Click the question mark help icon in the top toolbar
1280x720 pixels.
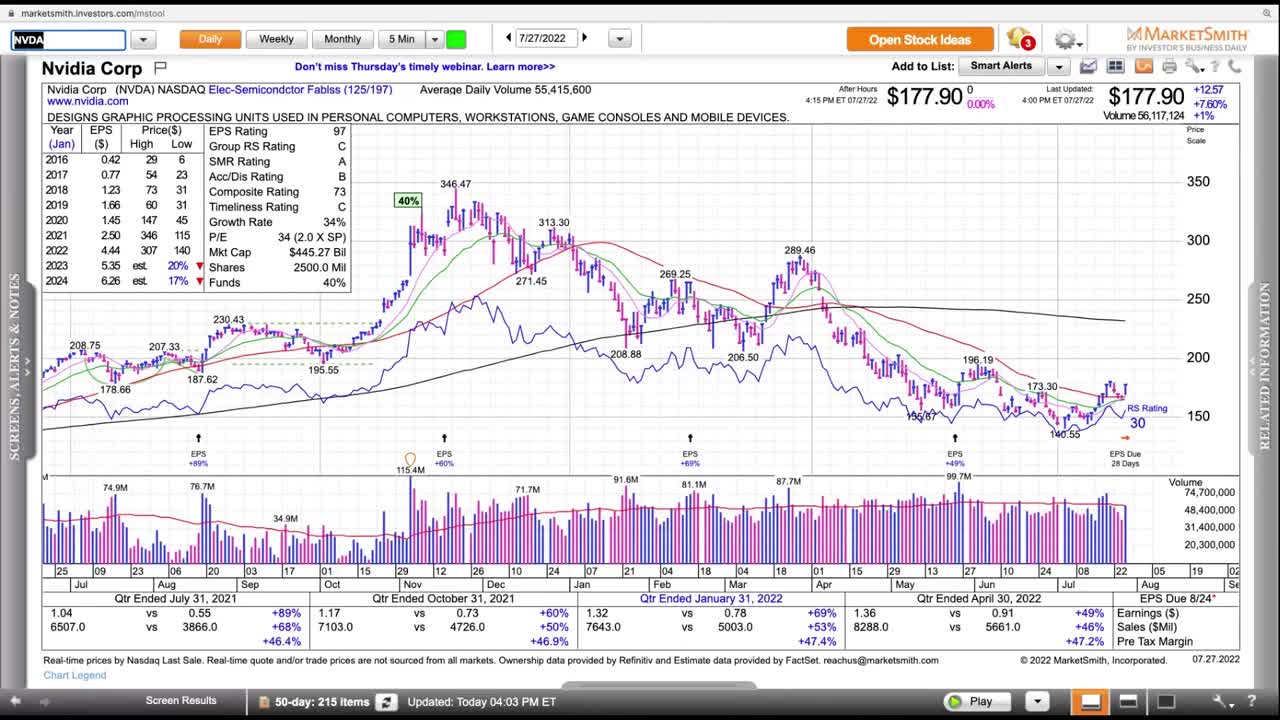click(x=1215, y=66)
